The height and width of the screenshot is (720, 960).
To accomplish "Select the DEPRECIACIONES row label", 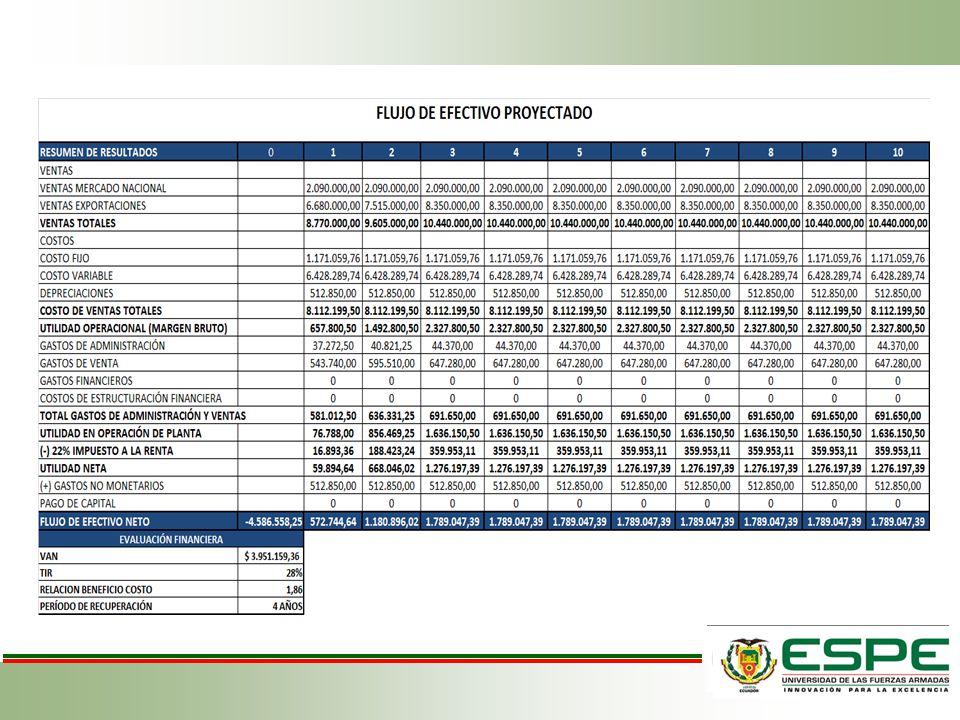I will [77, 293].
